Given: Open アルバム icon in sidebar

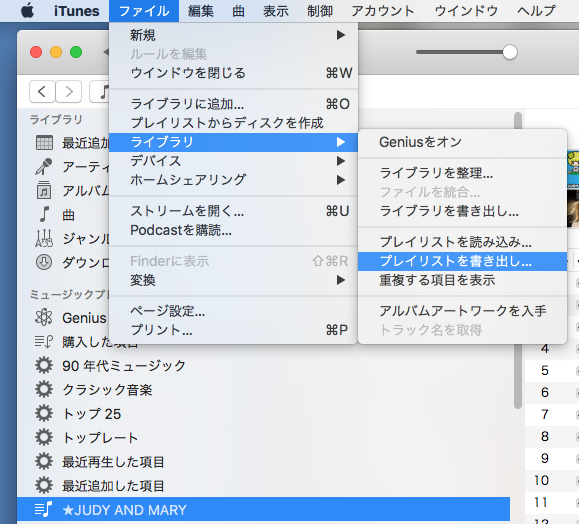Looking at the screenshot, I should click(44, 191).
